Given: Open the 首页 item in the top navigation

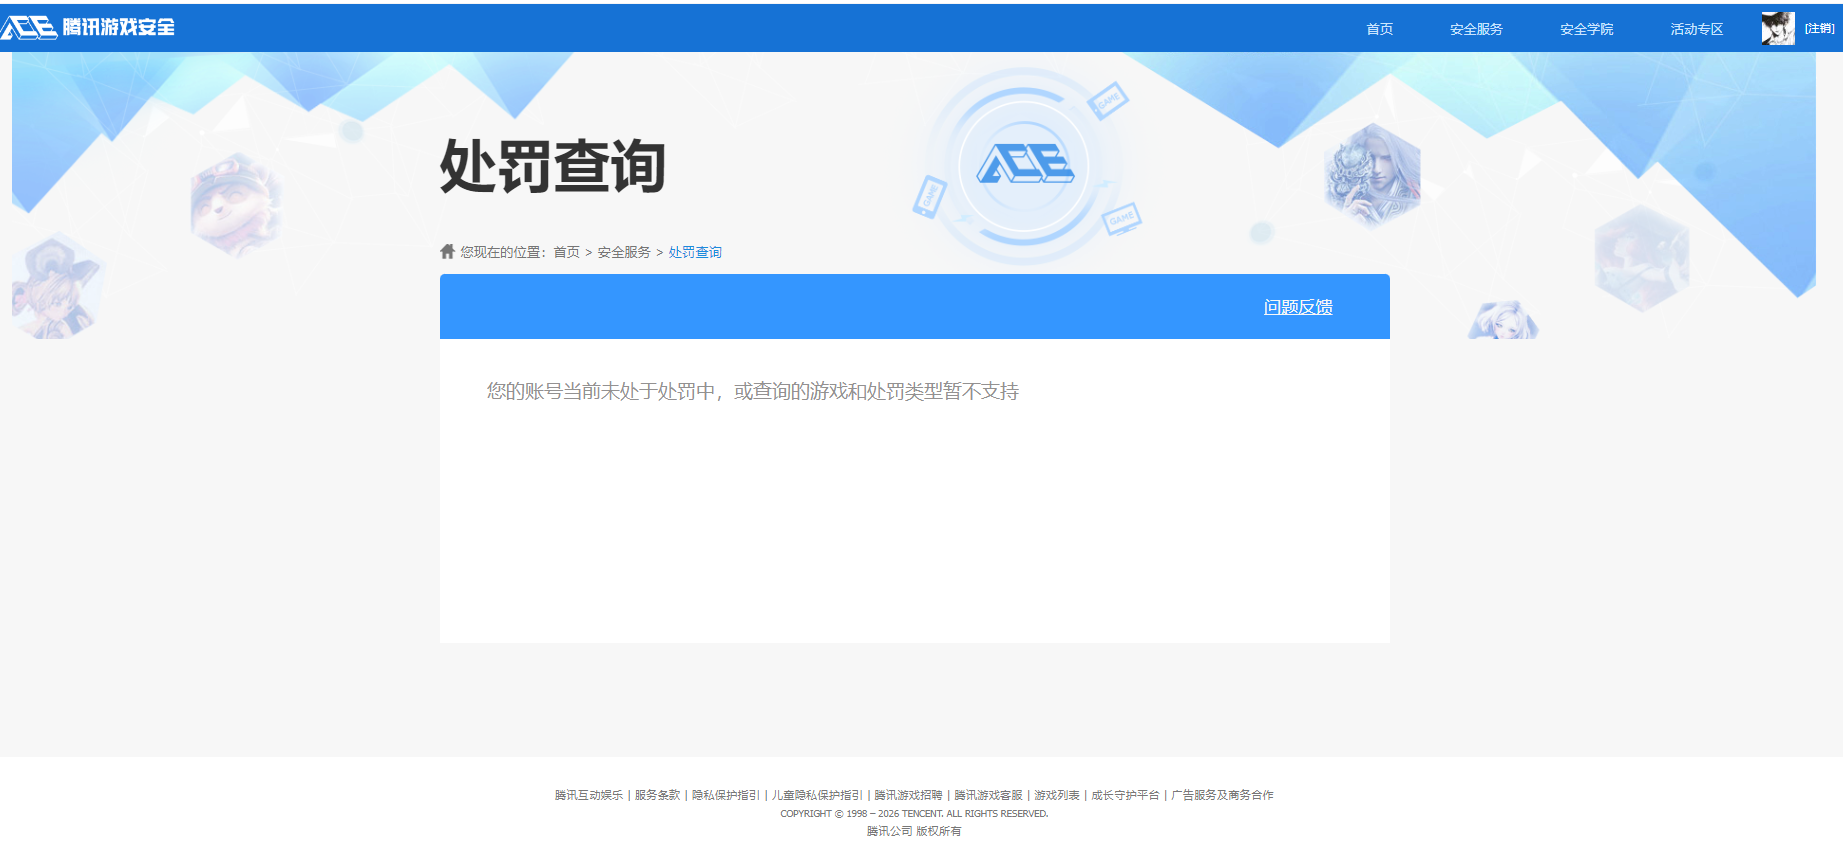Looking at the screenshot, I should coord(1380,29).
